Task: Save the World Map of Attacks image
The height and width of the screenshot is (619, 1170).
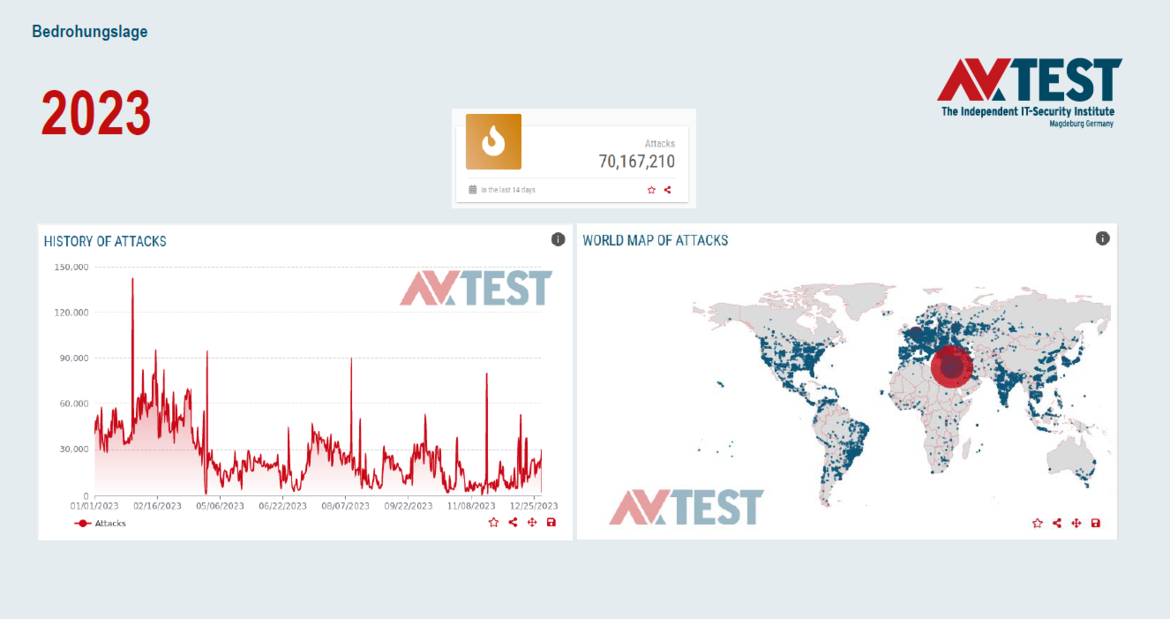Action: (x=1096, y=523)
